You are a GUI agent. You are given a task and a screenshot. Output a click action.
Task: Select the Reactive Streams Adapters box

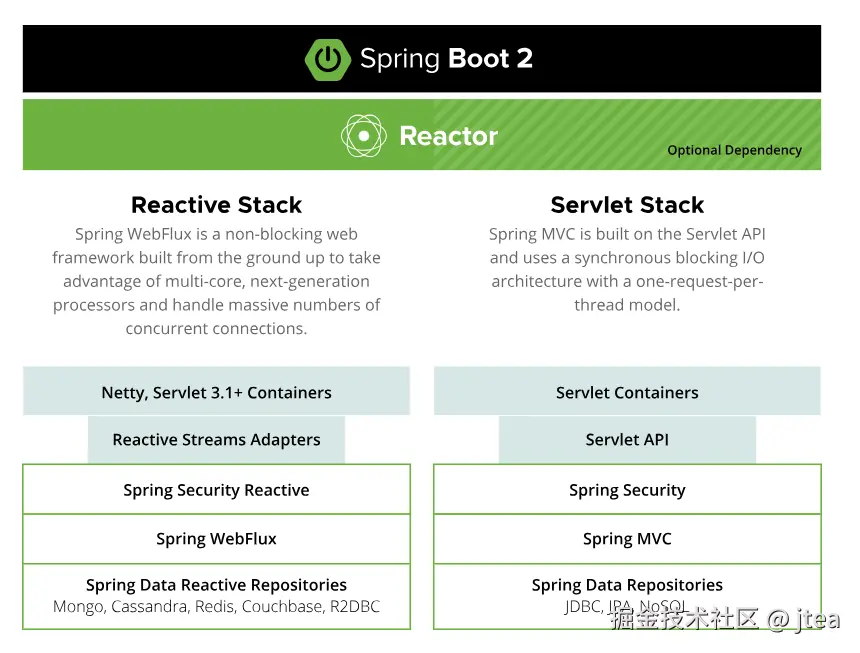216,440
